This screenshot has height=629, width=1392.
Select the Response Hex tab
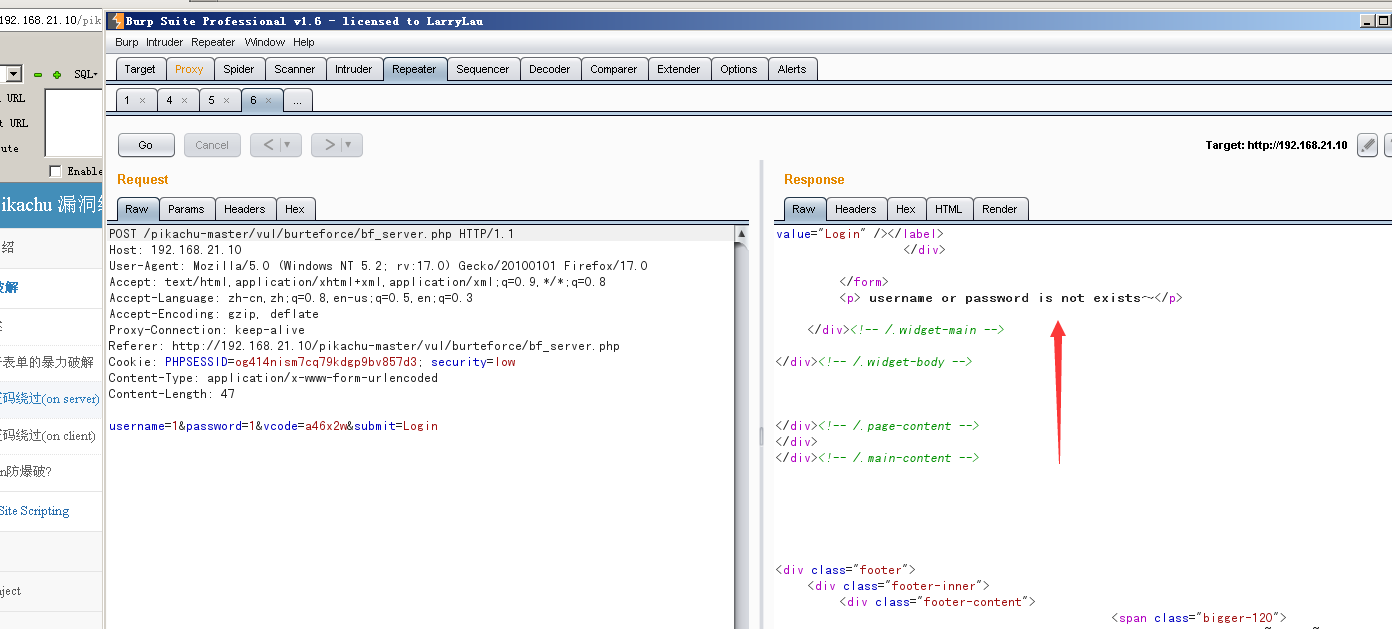coord(906,209)
